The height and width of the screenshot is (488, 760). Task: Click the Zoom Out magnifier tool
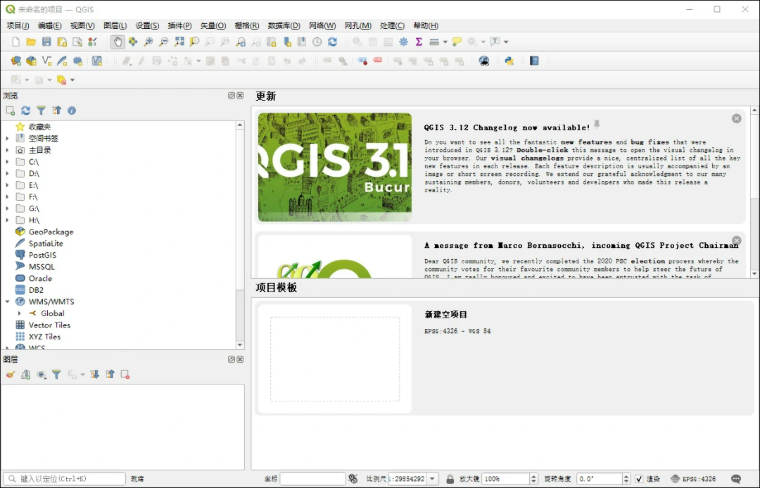[164, 42]
